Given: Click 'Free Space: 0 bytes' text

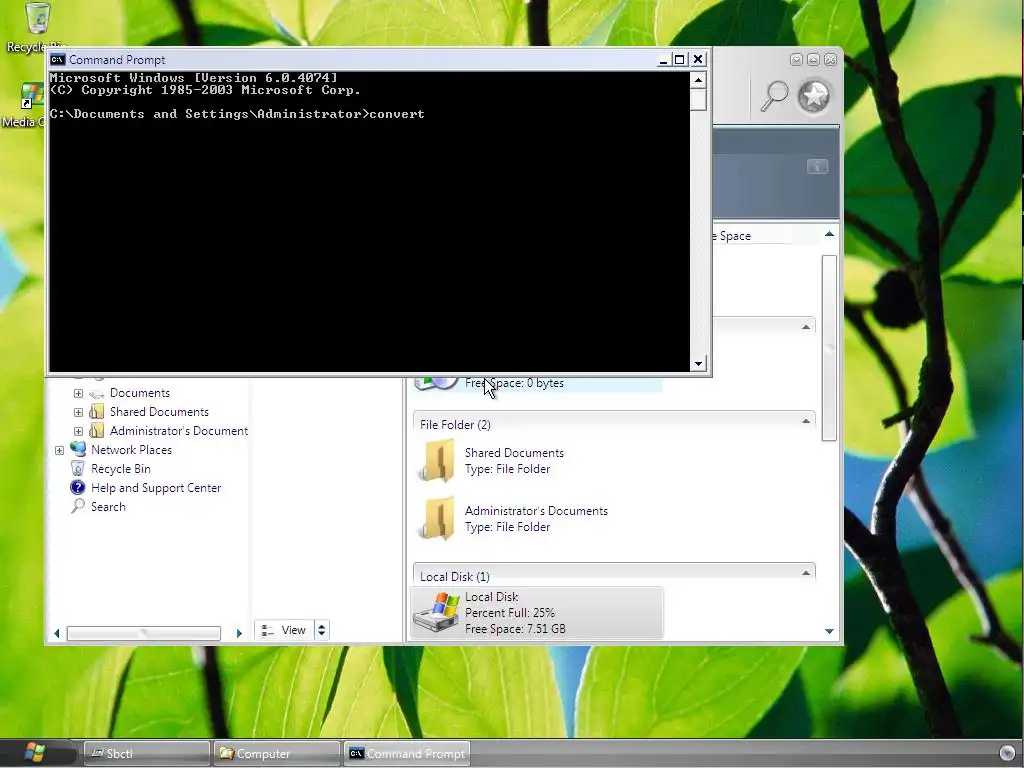Looking at the screenshot, I should (514, 383).
